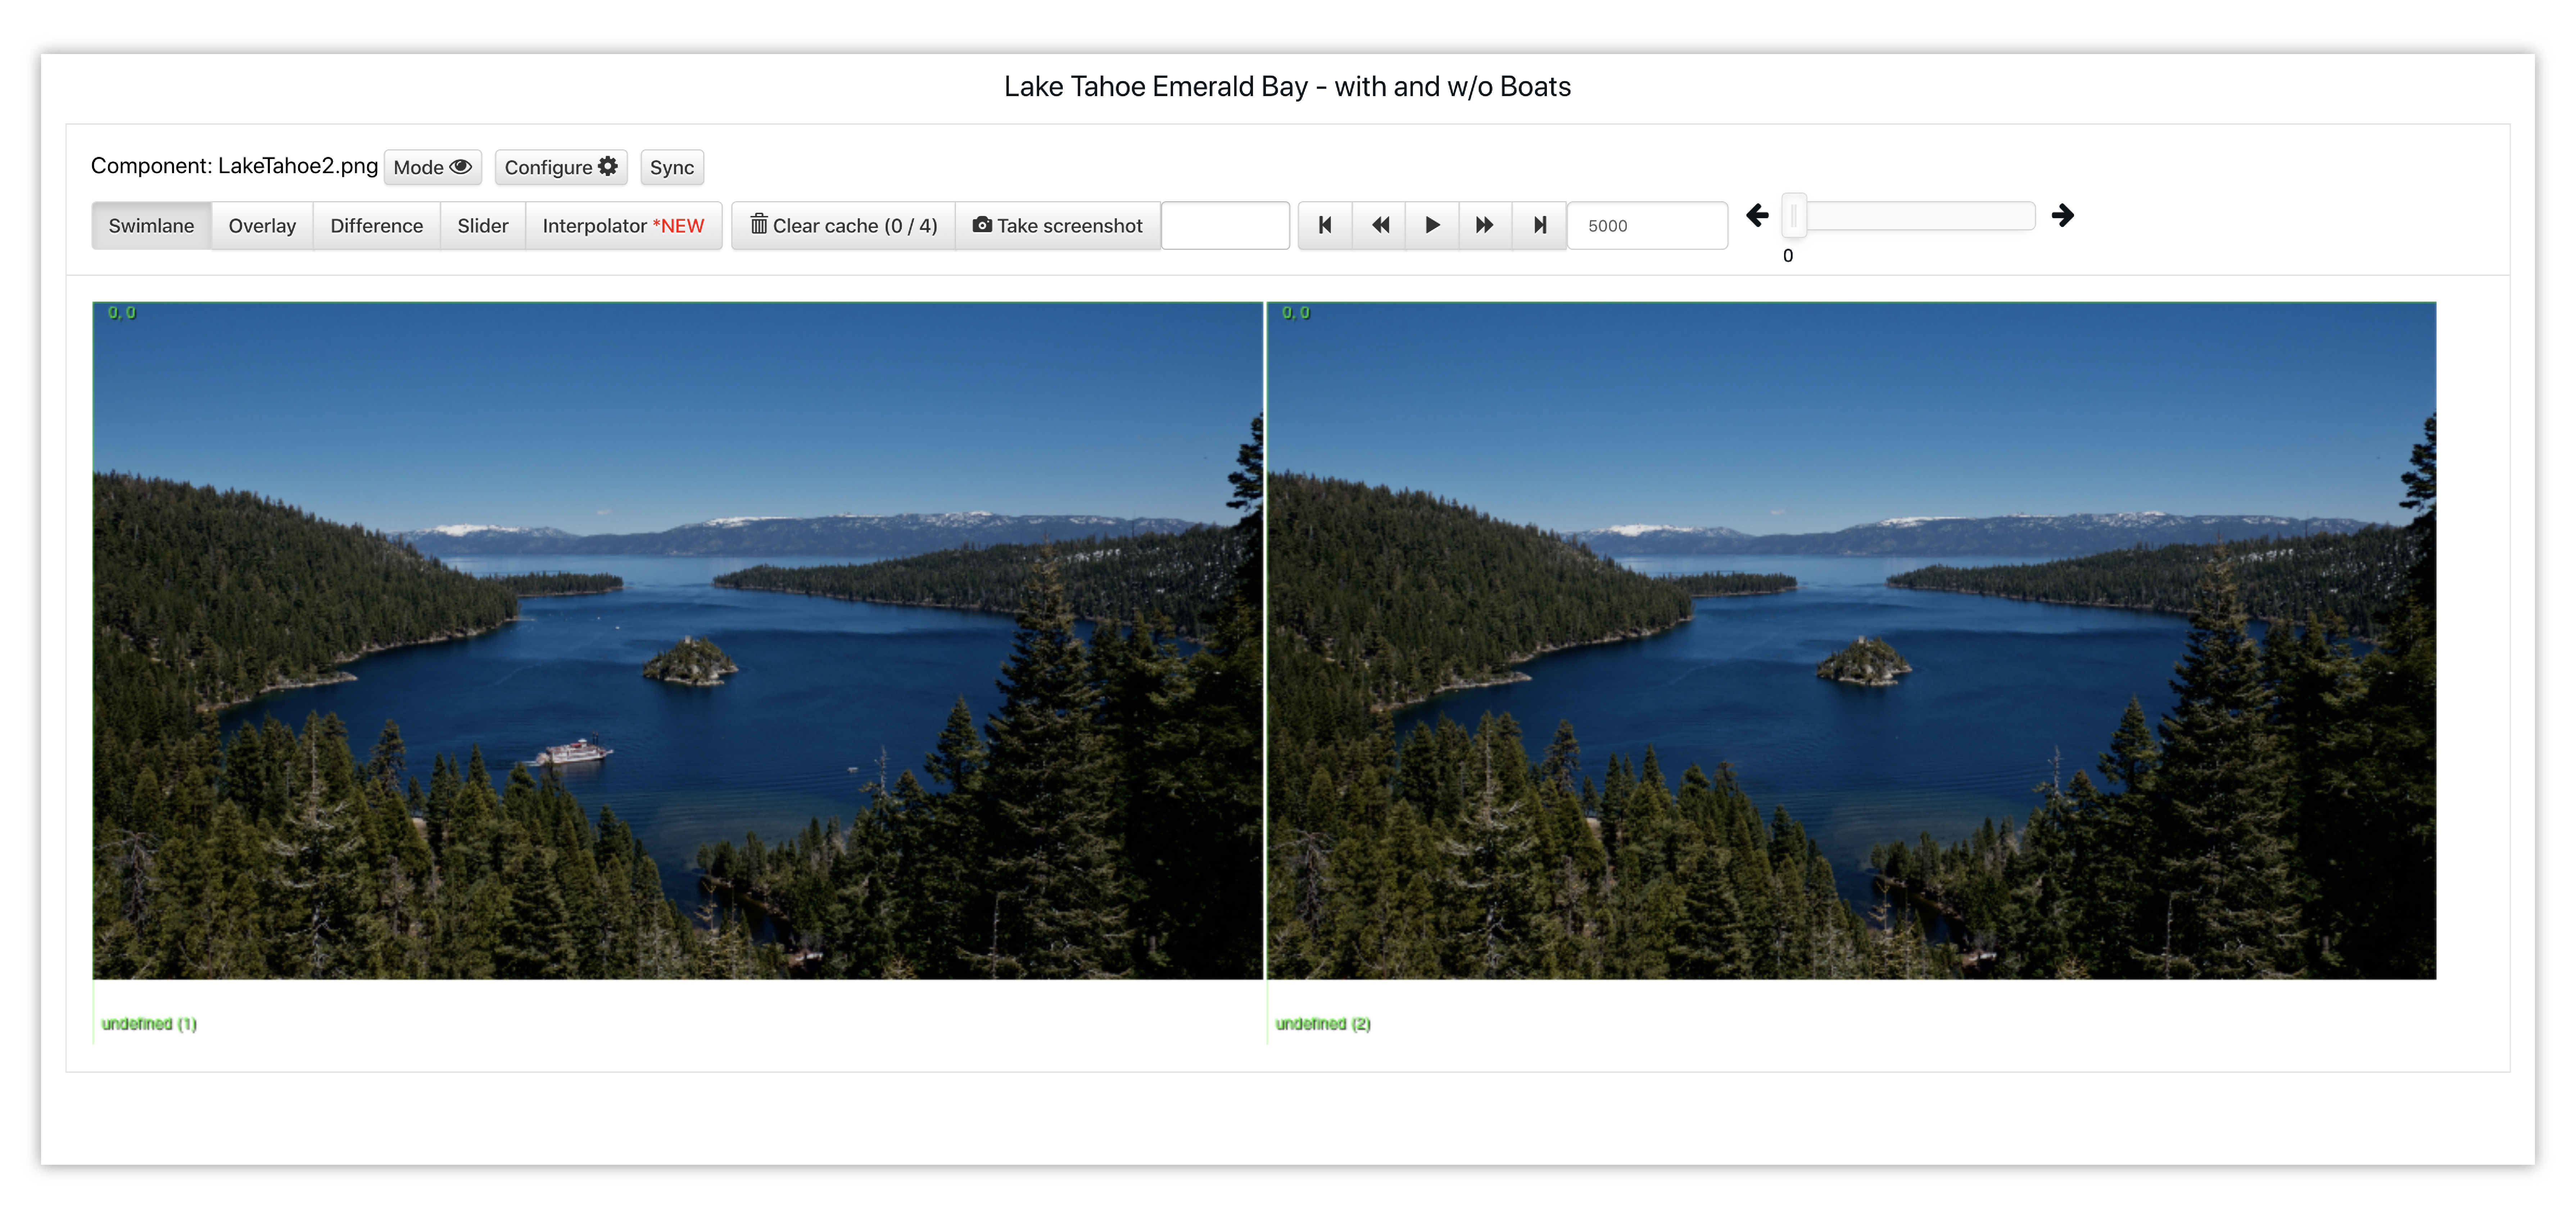Image resolution: width=2576 pixels, height=1222 pixels.
Task: Click the left image '0, 0' coordinate label
Action: point(122,313)
